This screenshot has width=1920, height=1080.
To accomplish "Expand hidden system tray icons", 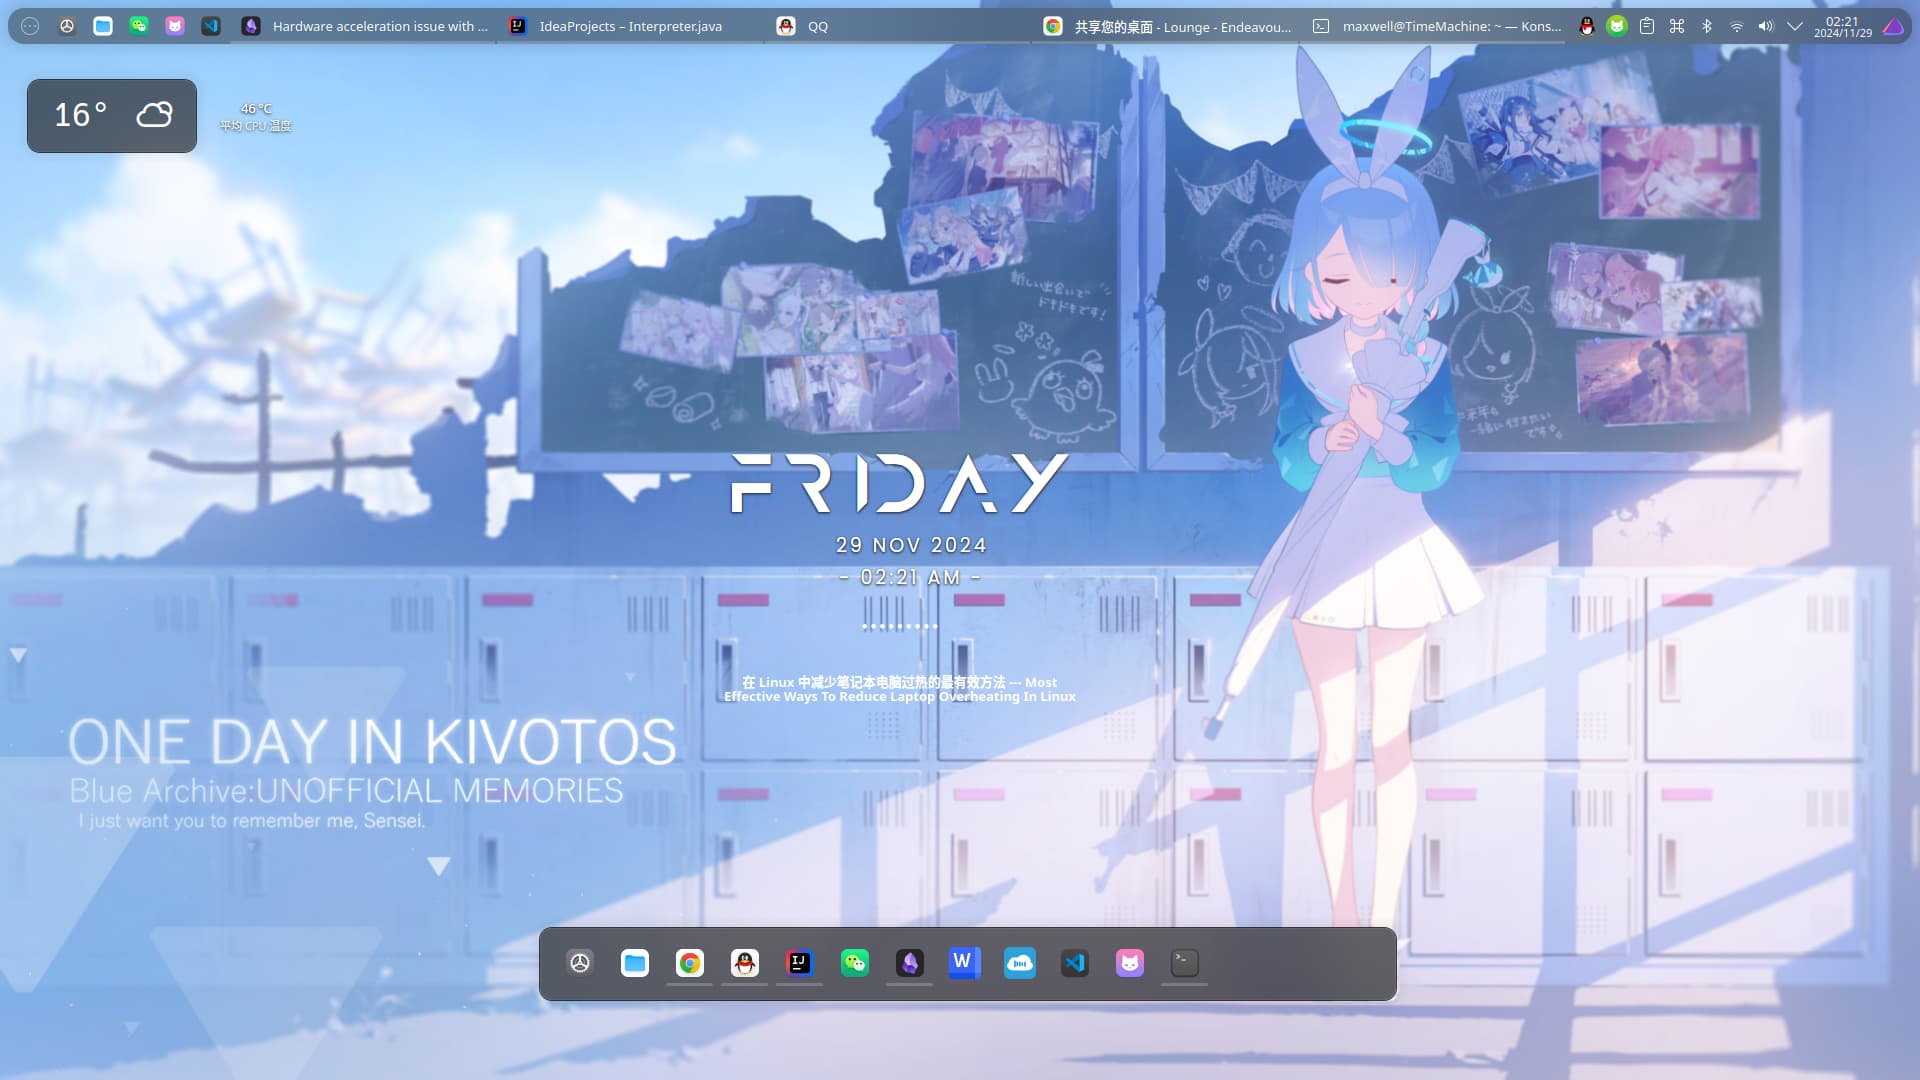I will [x=1795, y=27].
